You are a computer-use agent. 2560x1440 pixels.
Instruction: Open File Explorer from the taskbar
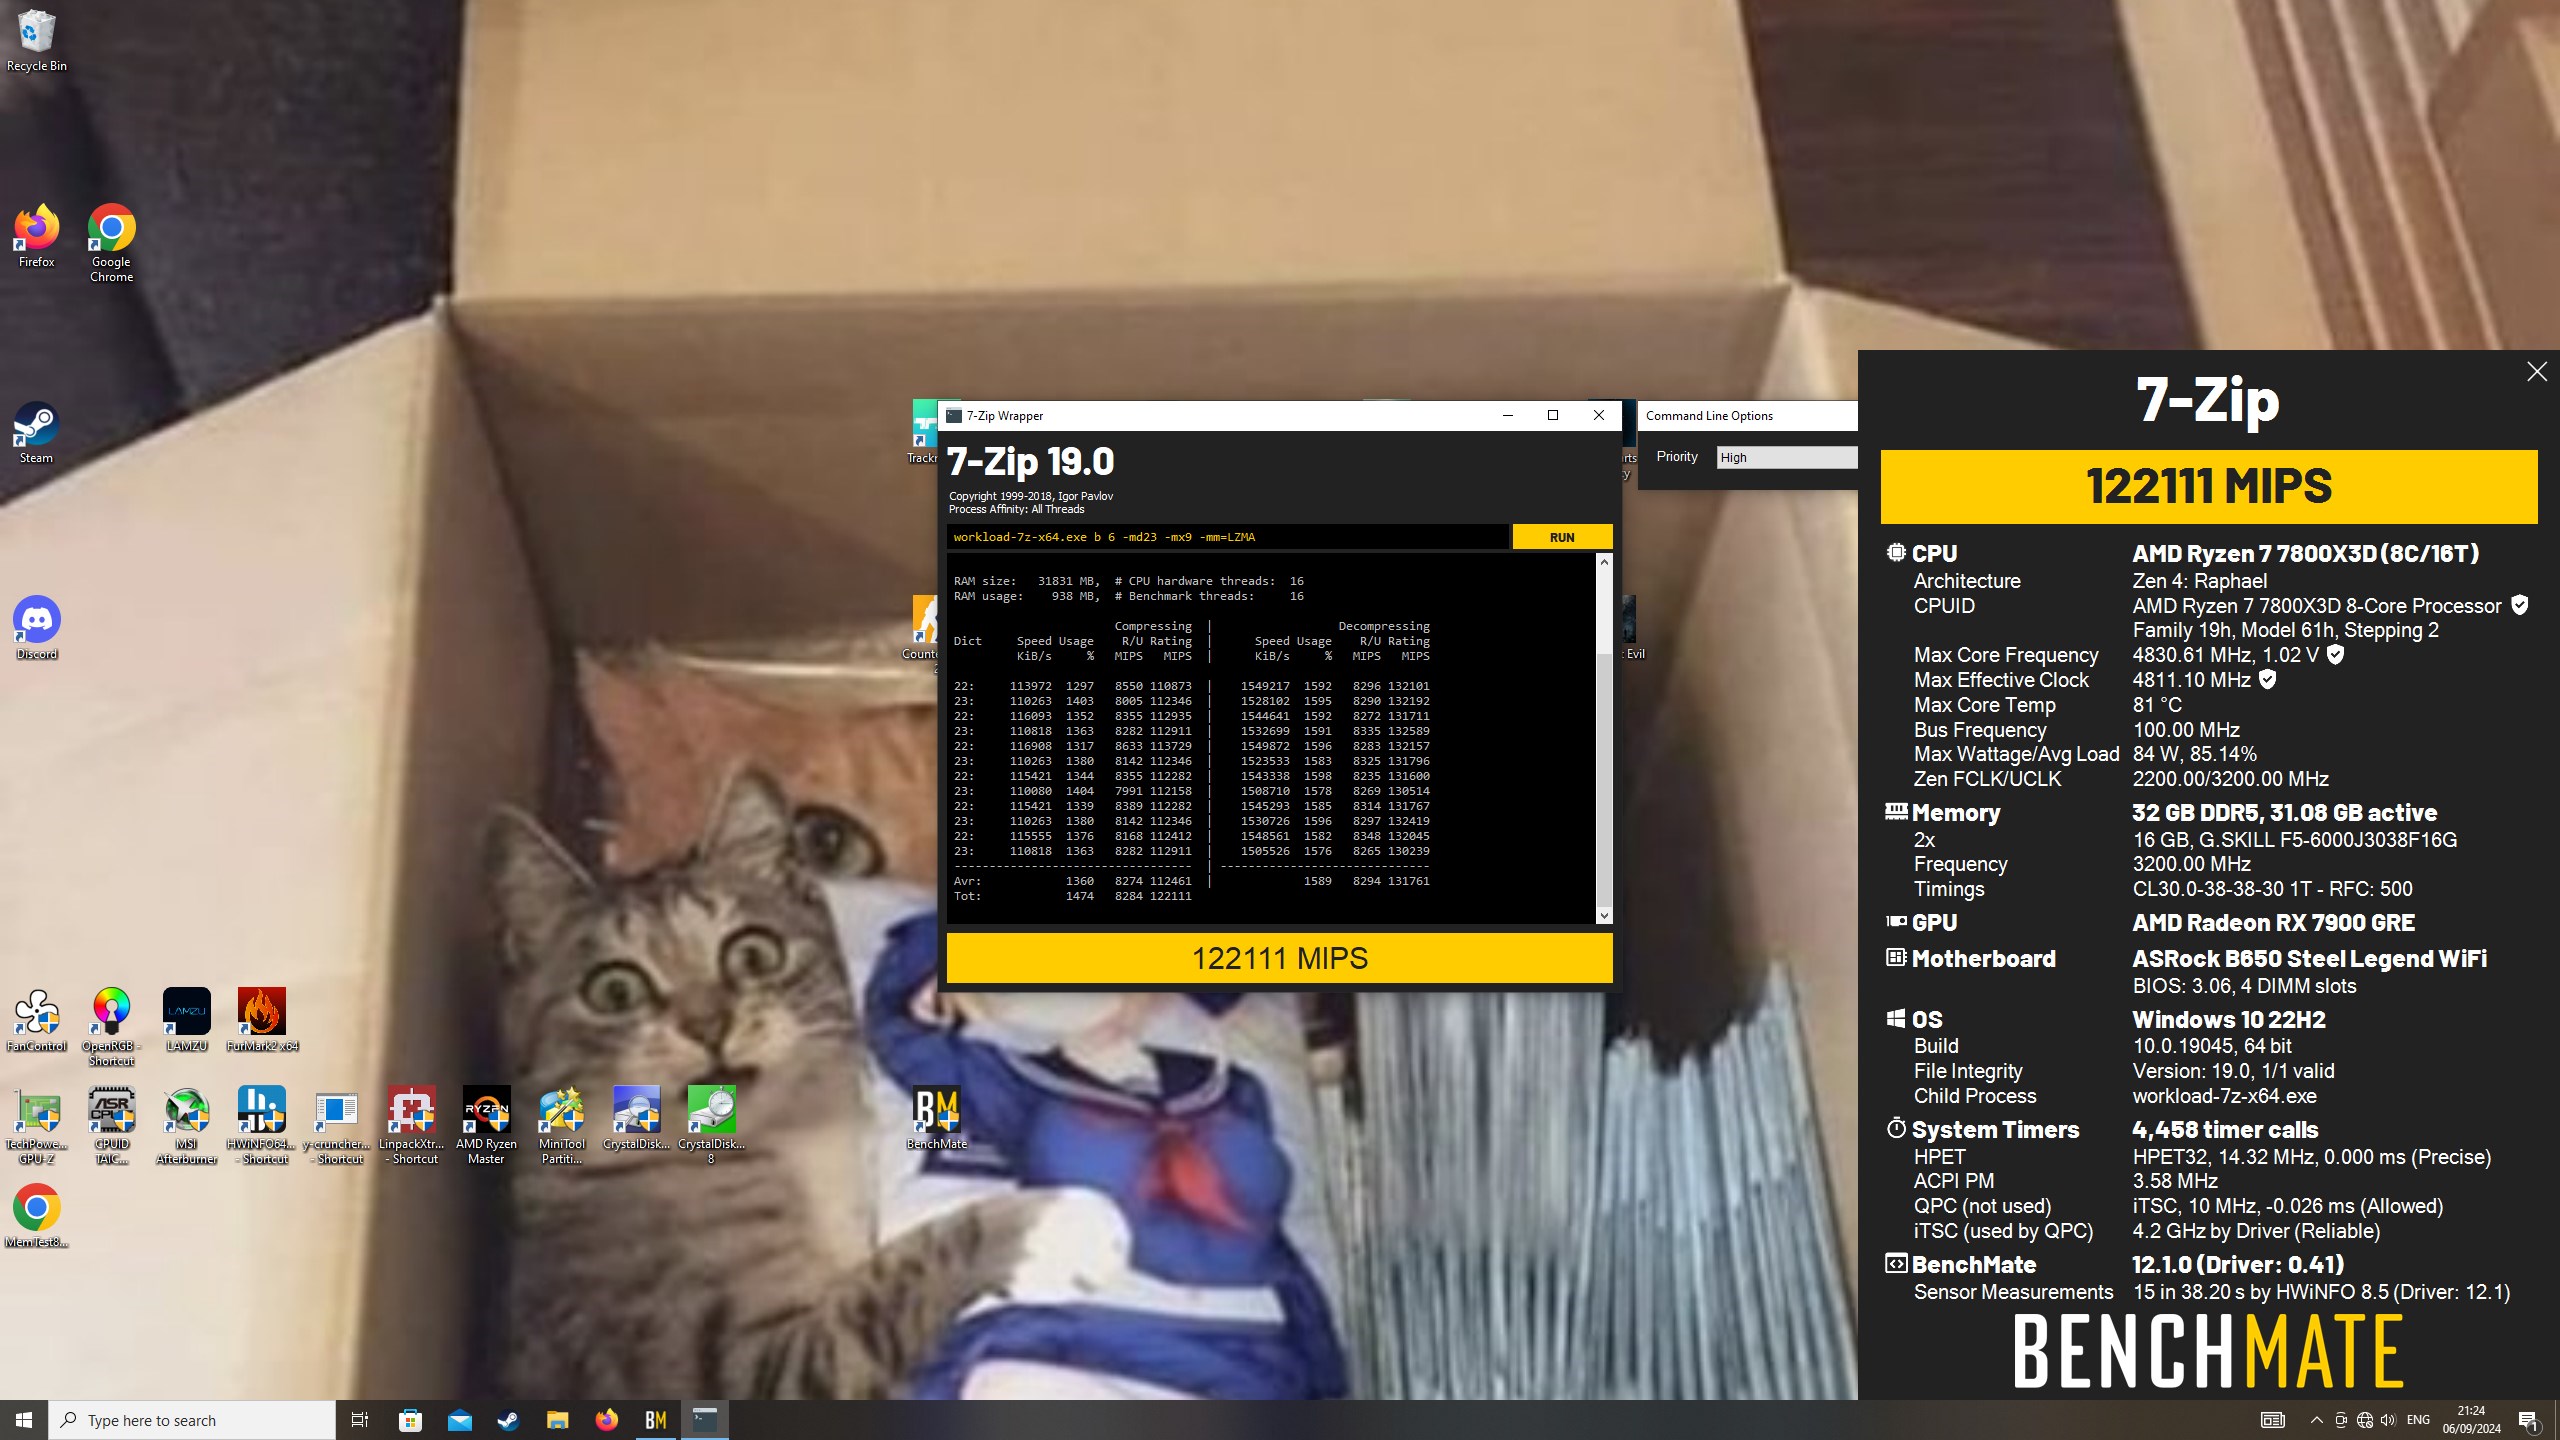[x=557, y=1420]
